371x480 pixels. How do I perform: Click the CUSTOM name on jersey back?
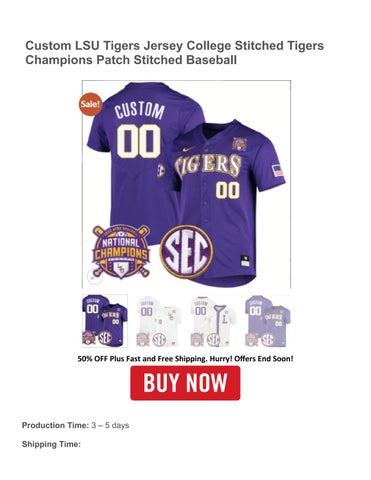(x=140, y=111)
